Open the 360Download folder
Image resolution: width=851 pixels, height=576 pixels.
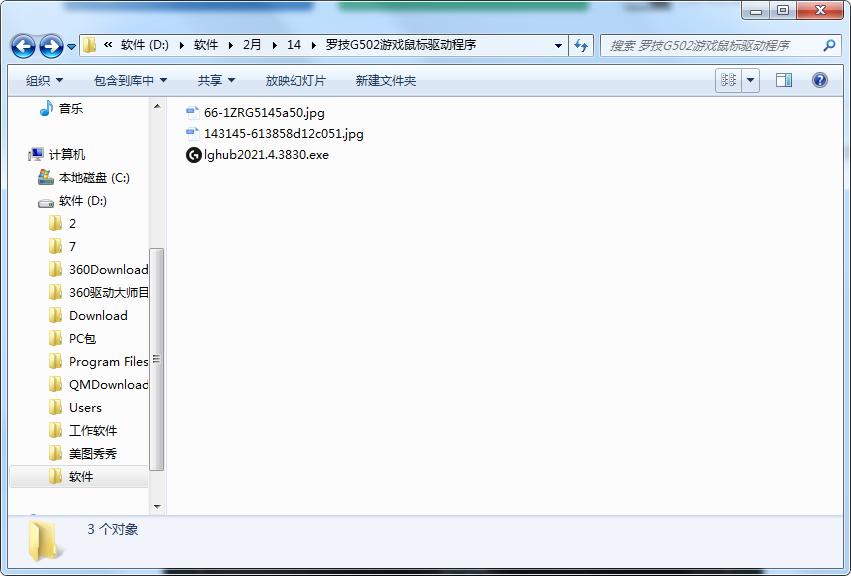click(x=108, y=270)
